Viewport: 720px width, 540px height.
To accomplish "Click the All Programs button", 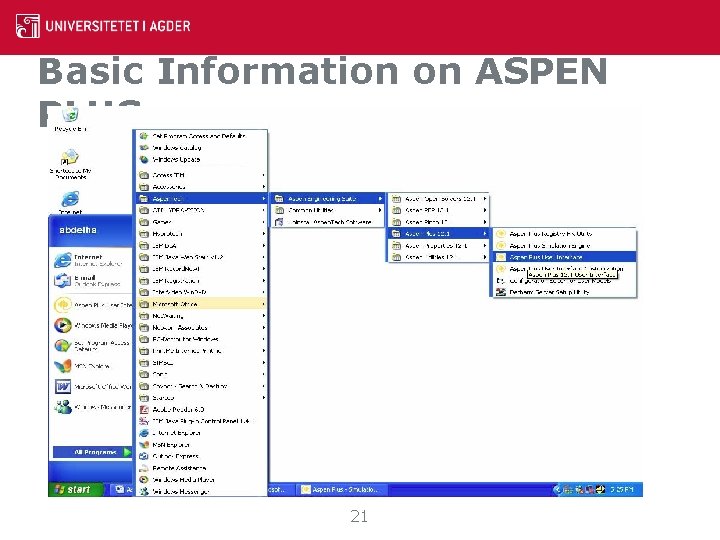I will point(93,452).
